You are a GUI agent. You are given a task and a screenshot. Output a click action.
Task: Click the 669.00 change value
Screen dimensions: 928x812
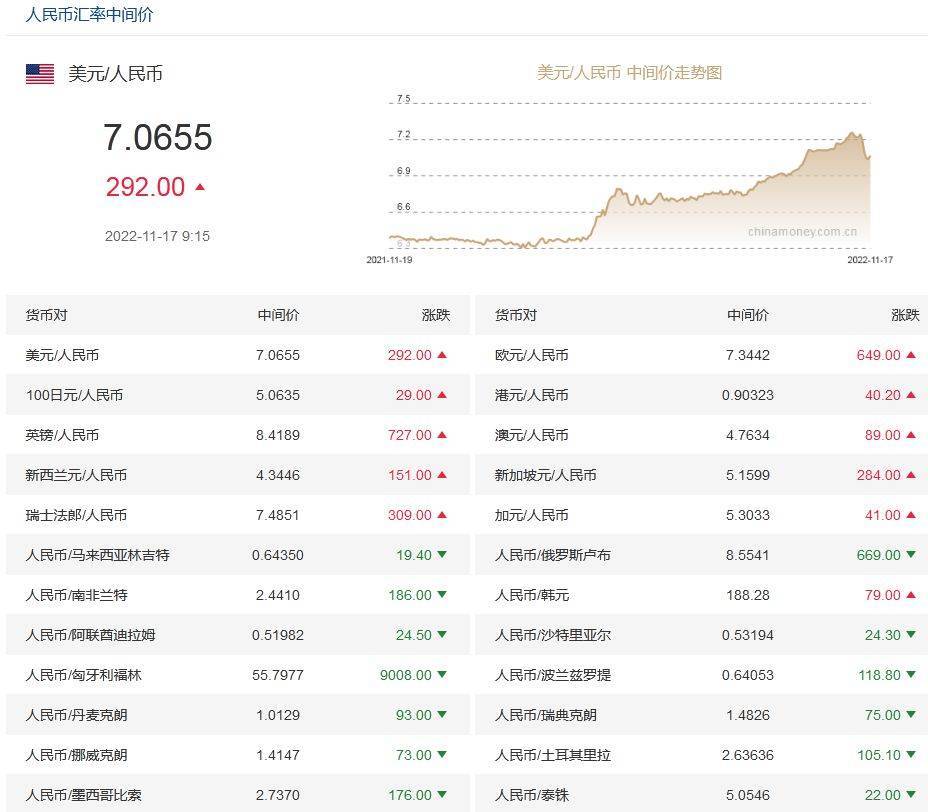878,555
